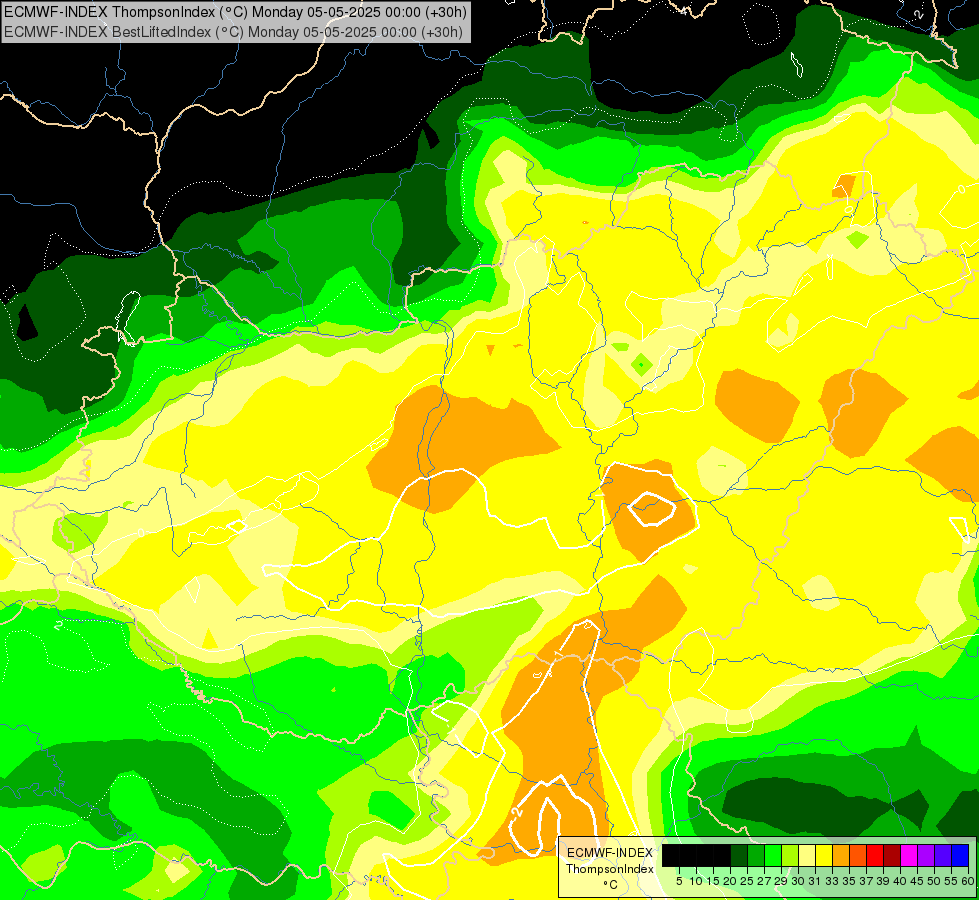
Task: Pick the purple 45–50 legend swatch
Action: (926, 855)
